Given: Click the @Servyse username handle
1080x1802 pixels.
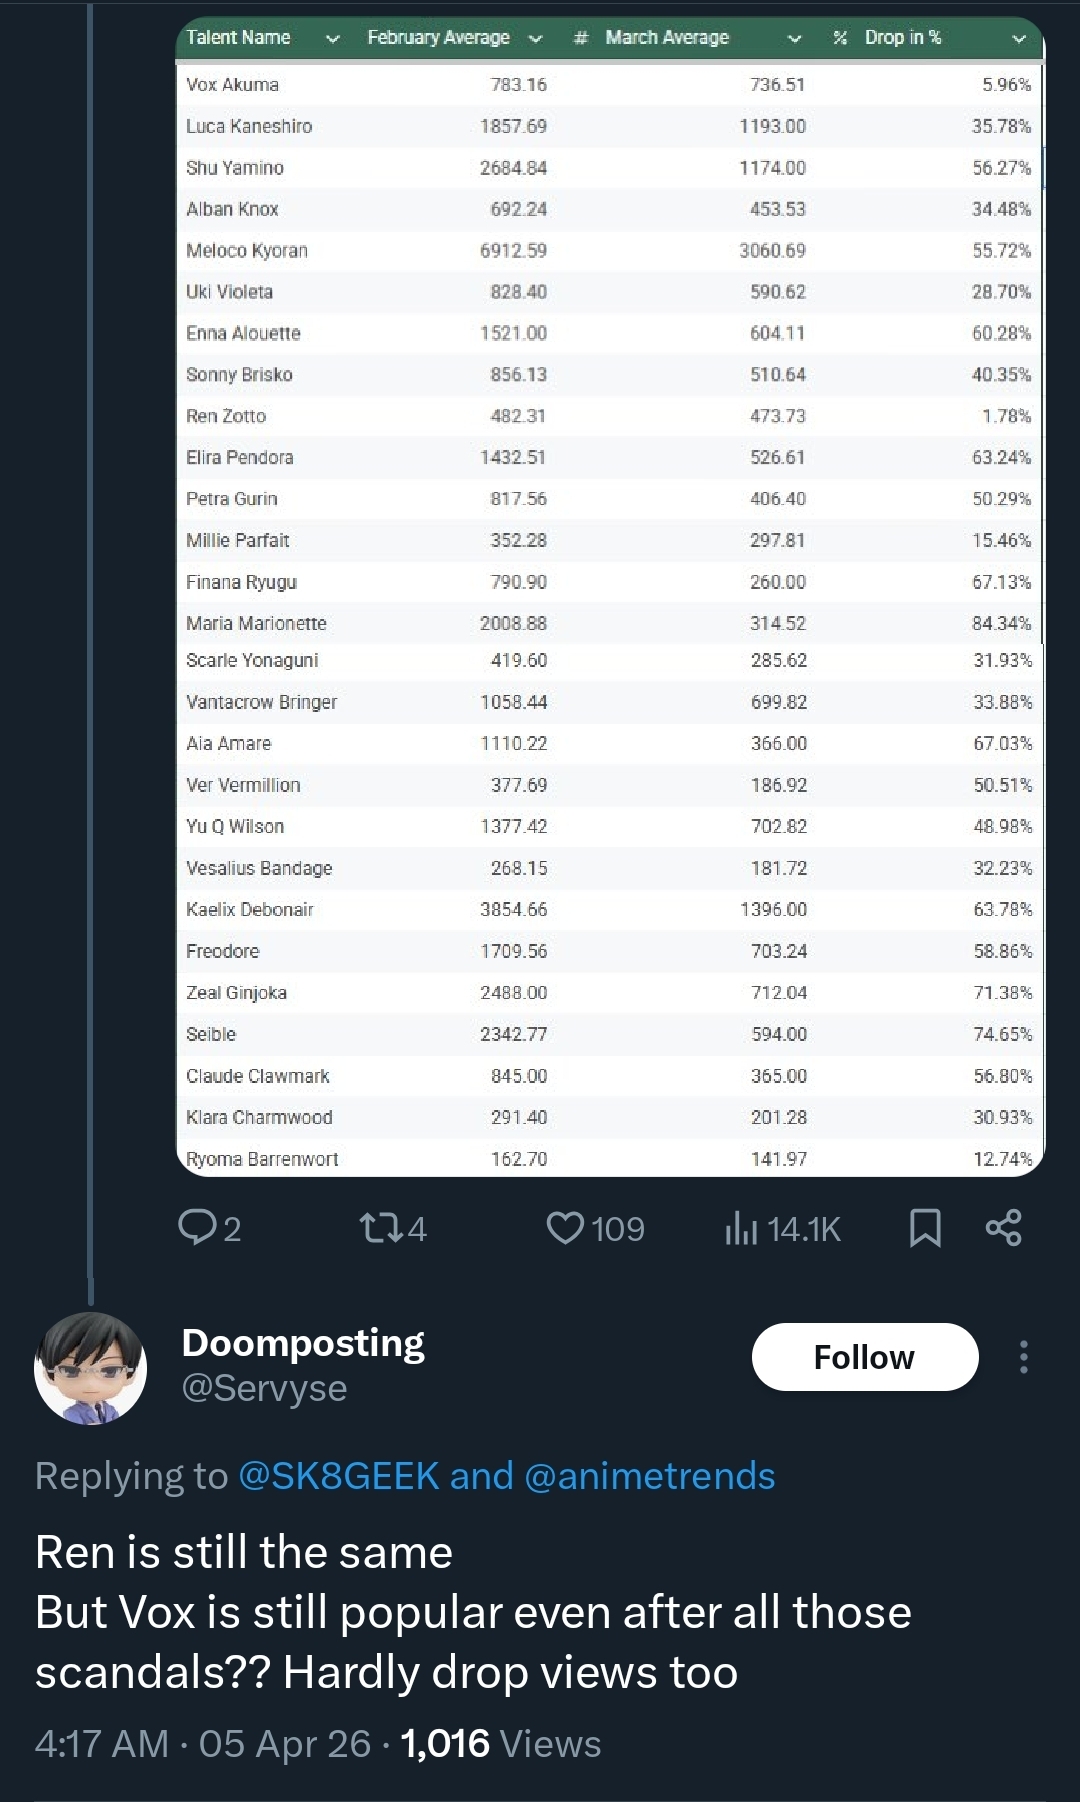Looking at the screenshot, I should (264, 1388).
